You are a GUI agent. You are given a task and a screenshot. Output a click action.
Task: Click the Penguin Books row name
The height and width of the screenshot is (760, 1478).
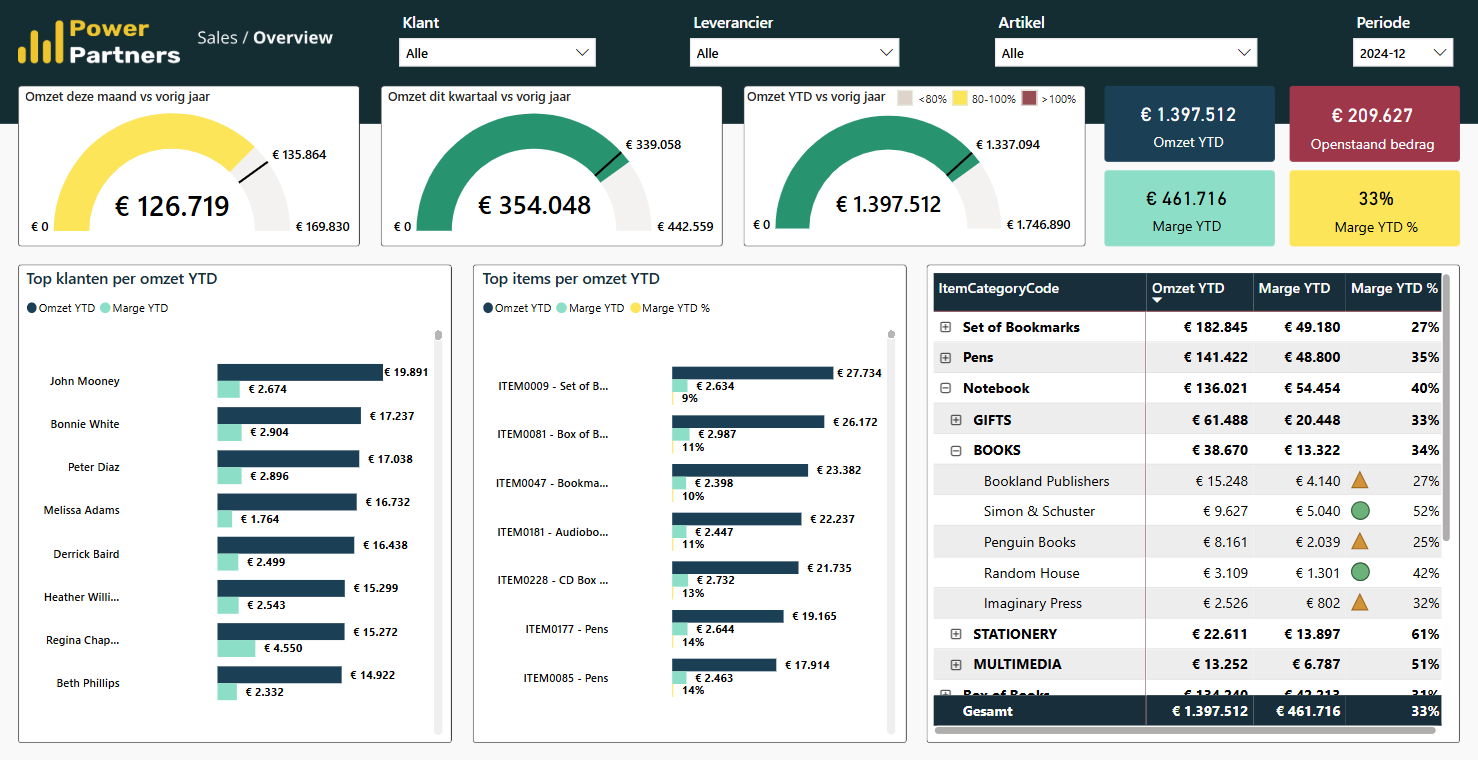coord(1030,542)
